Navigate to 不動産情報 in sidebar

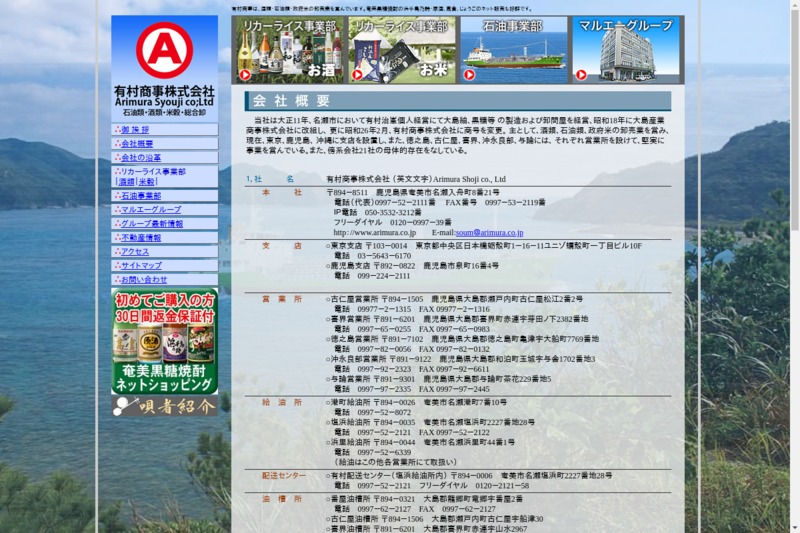[x=141, y=238]
